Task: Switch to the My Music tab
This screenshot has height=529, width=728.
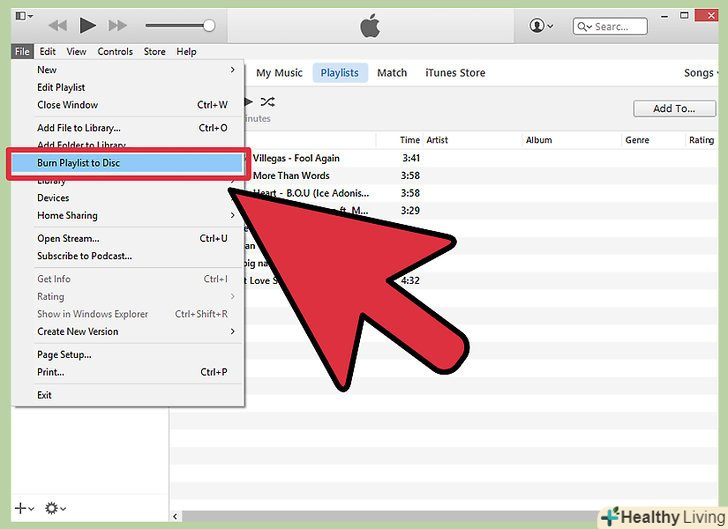Action: [x=279, y=73]
